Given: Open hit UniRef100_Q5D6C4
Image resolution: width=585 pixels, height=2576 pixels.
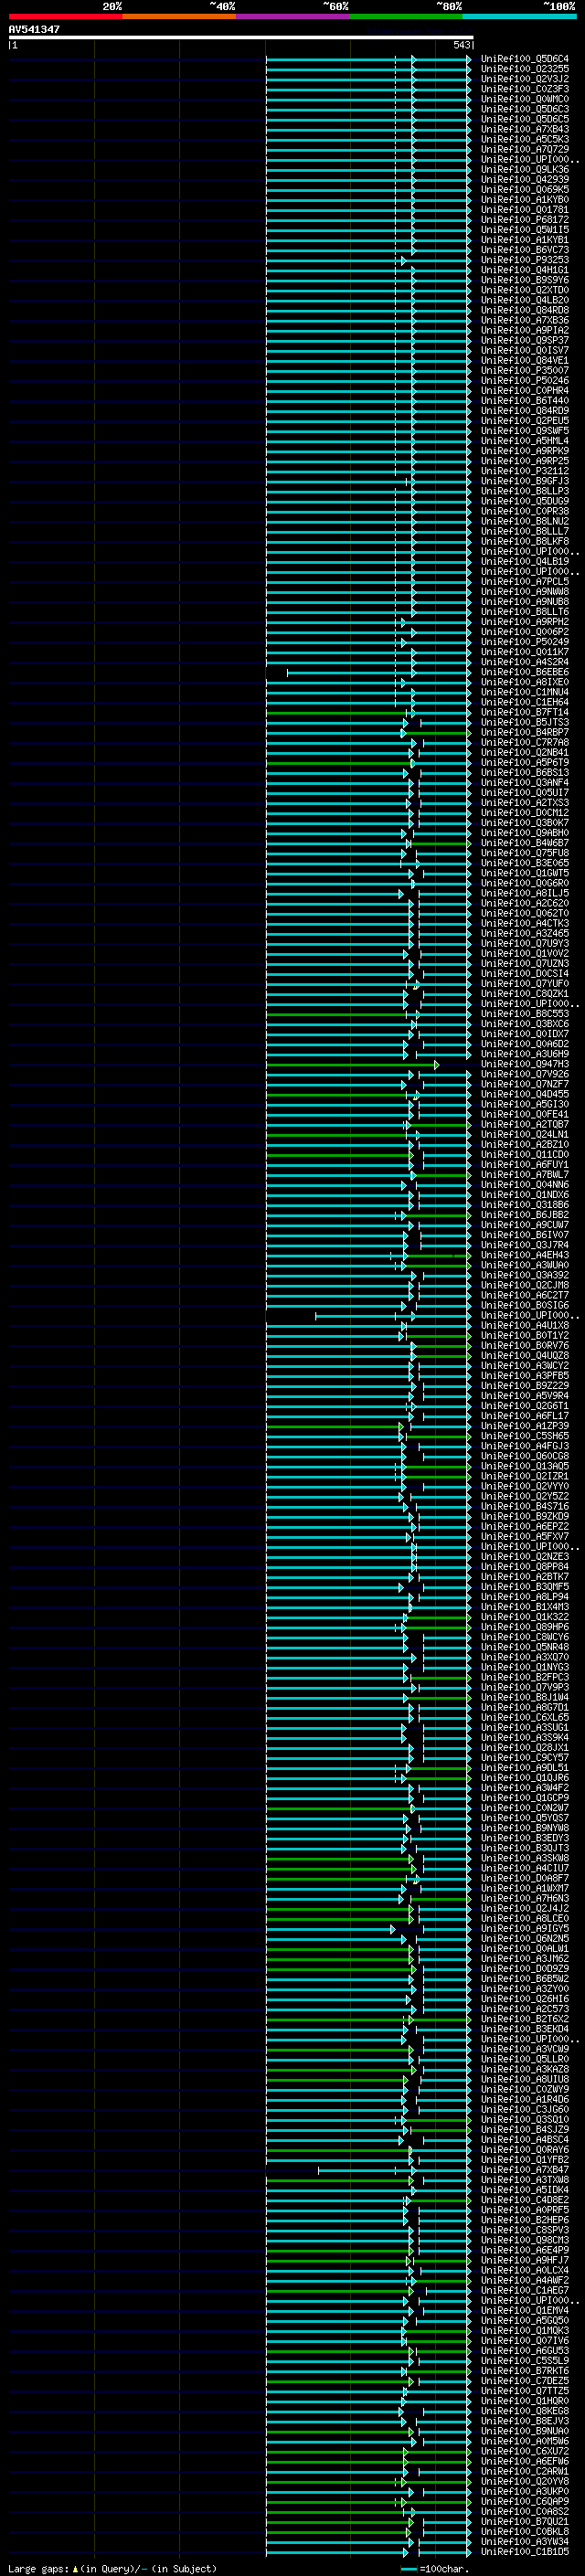Looking at the screenshot, I should [525, 59].
